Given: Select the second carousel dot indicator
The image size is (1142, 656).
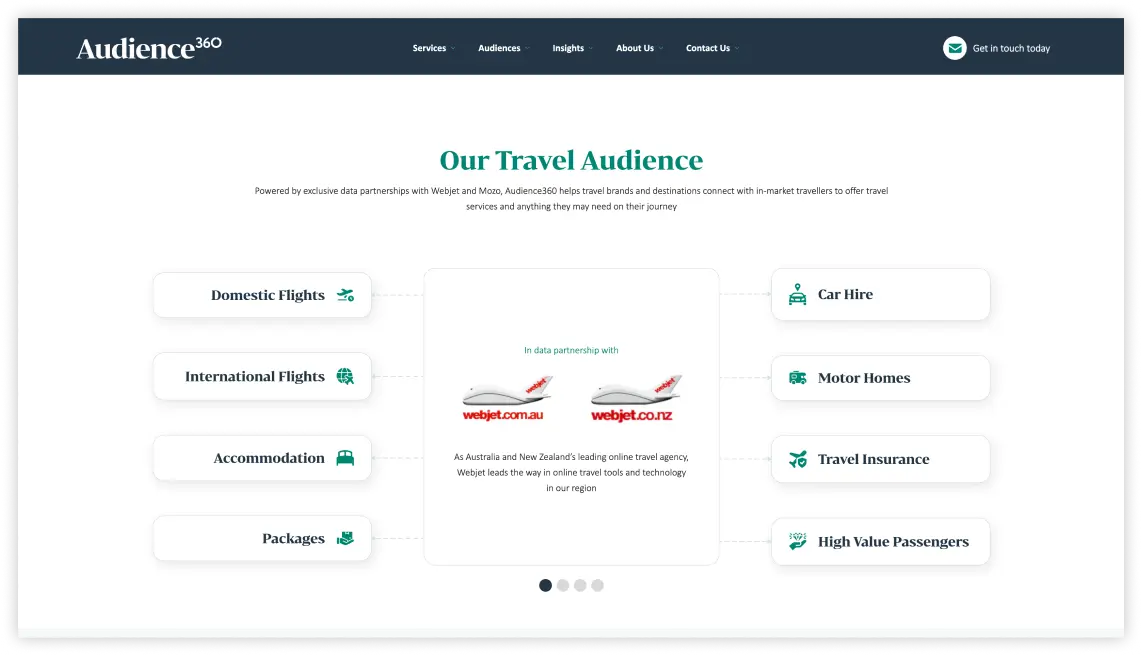Looking at the screenshot, I should tap(562, 585).
